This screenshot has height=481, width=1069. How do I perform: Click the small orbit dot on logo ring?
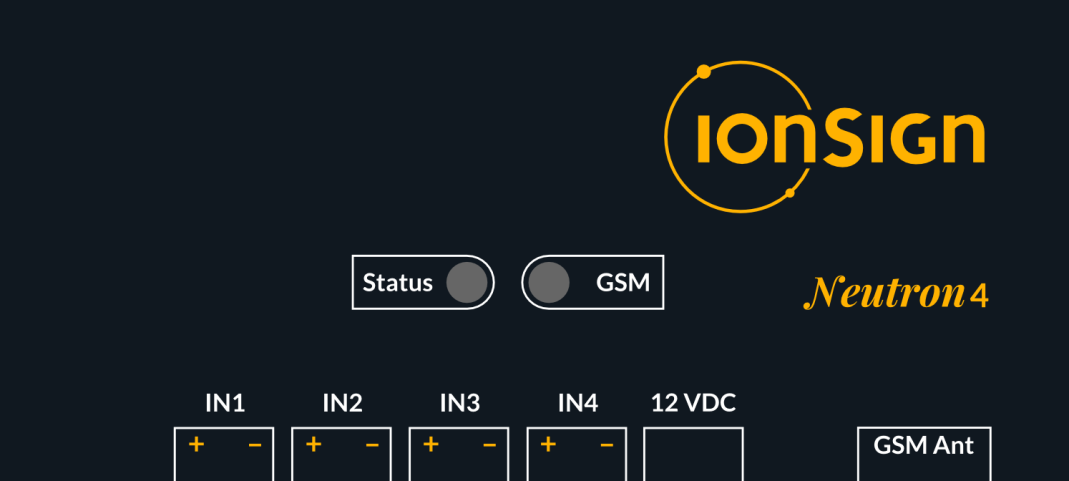790,193
